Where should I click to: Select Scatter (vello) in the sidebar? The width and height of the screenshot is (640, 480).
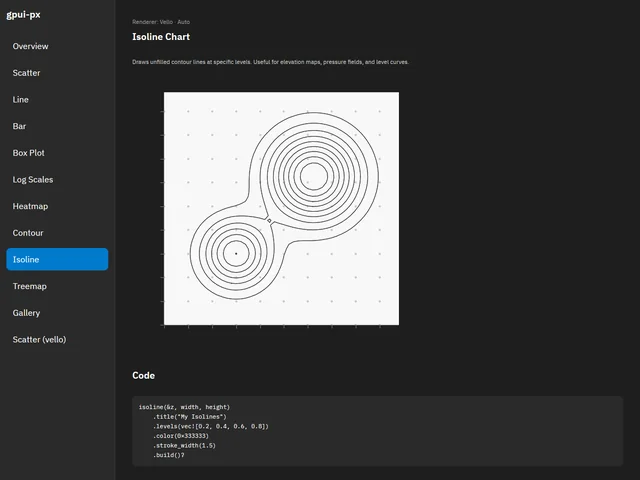[57, 339]
